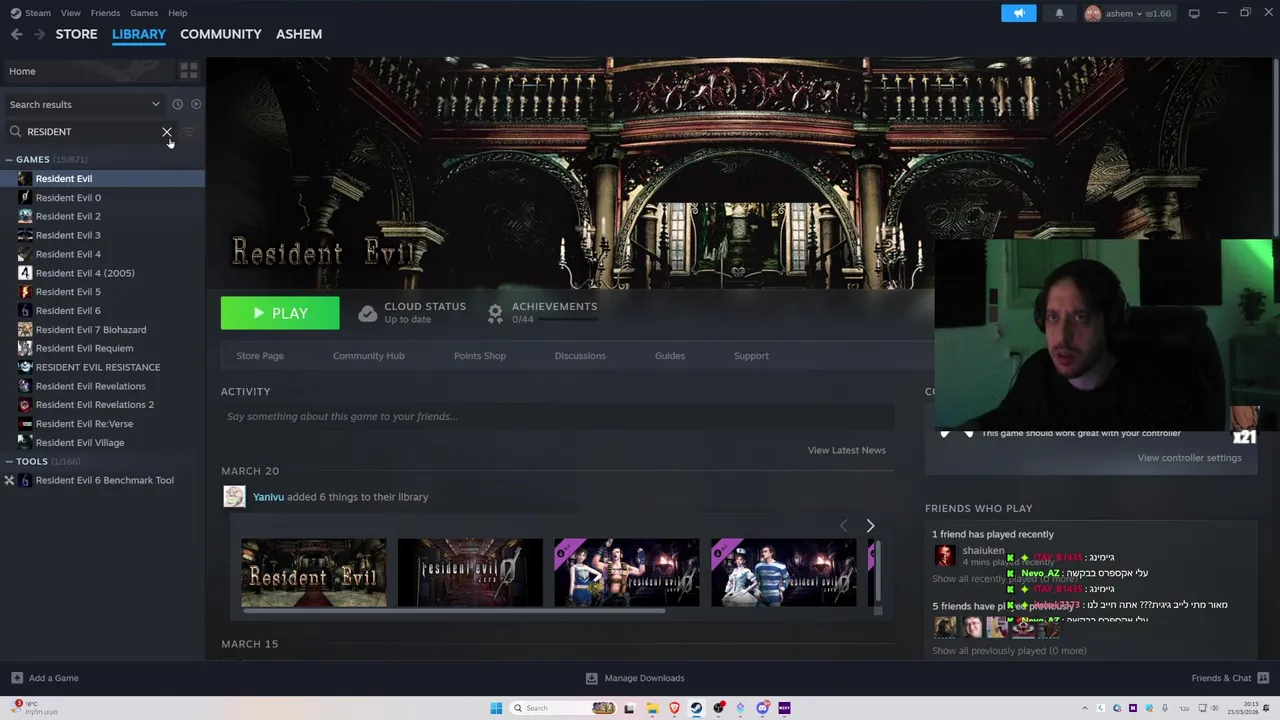Click the activity carousel next arrow
This screenshot has width=1280, height=720.
click(x=870, y=526)
